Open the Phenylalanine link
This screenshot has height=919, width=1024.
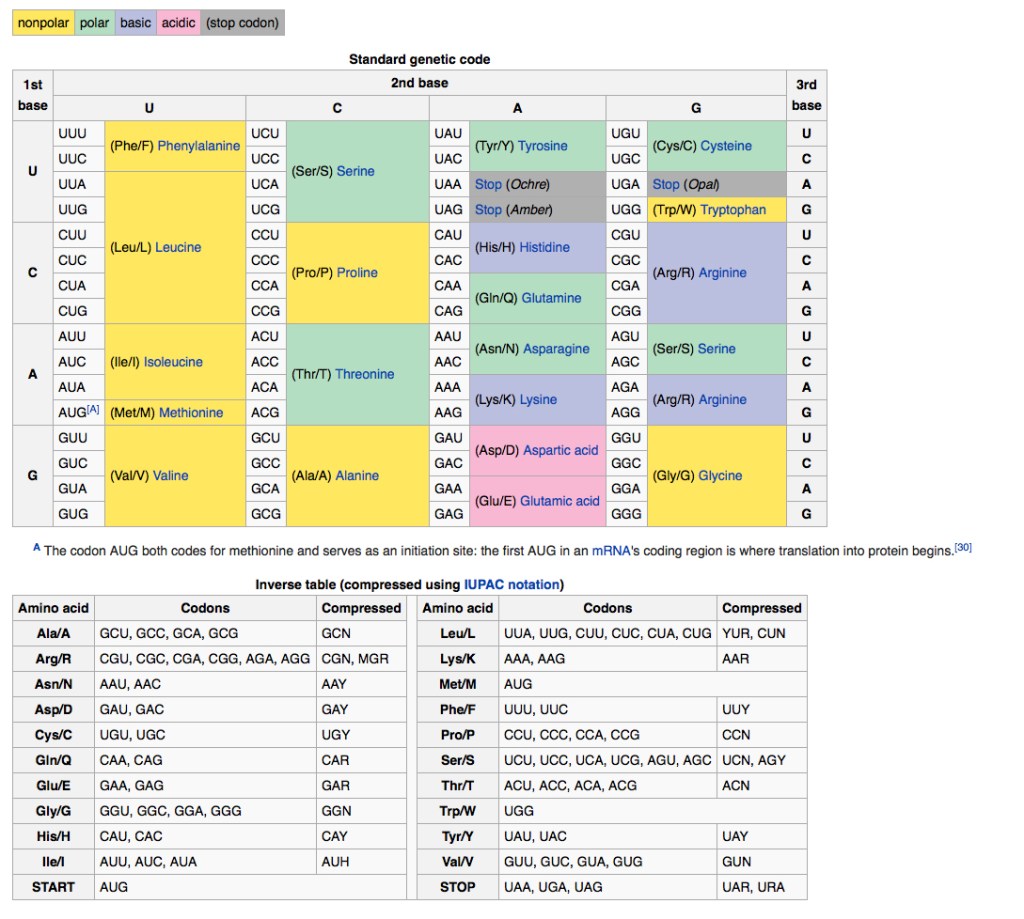point(199,146)
